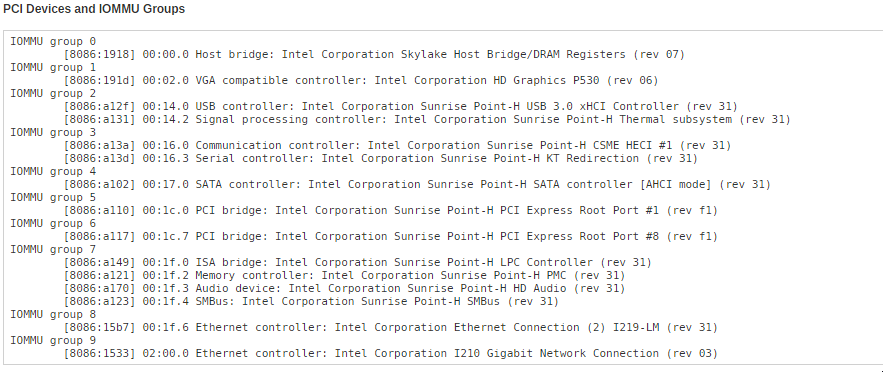The image size is (883, 372).
Task: Click the I210 Gigabit Network Connection entry
Action: 391,353
